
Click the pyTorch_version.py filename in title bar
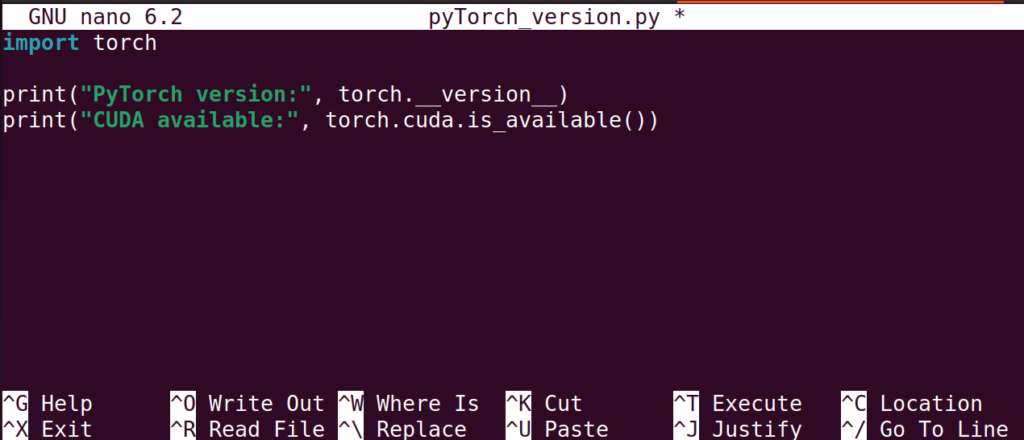click(543, 17)
